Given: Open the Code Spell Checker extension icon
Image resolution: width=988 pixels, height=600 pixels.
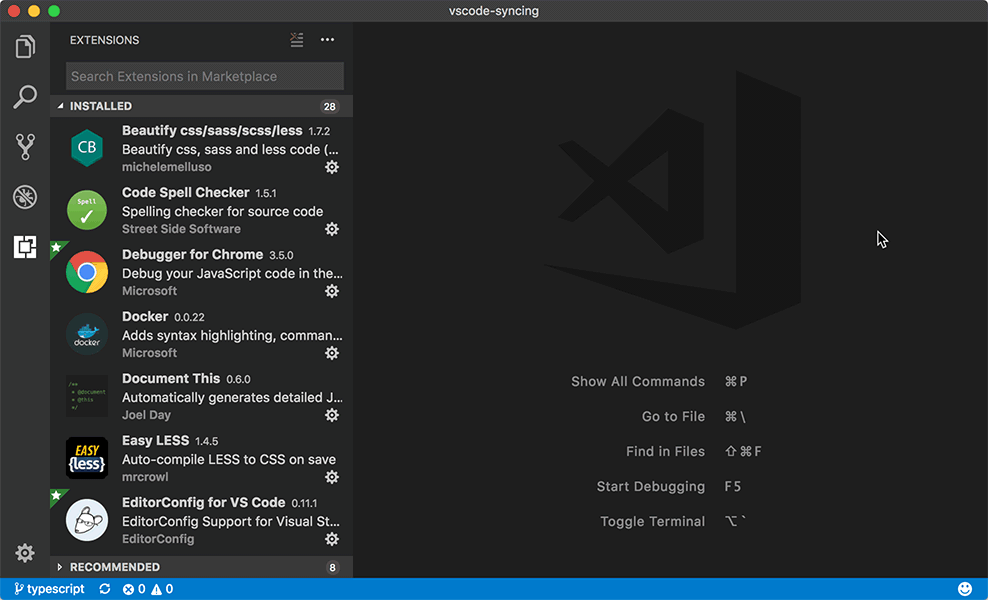Looking at the screenshot, I should tap(87, 210).
